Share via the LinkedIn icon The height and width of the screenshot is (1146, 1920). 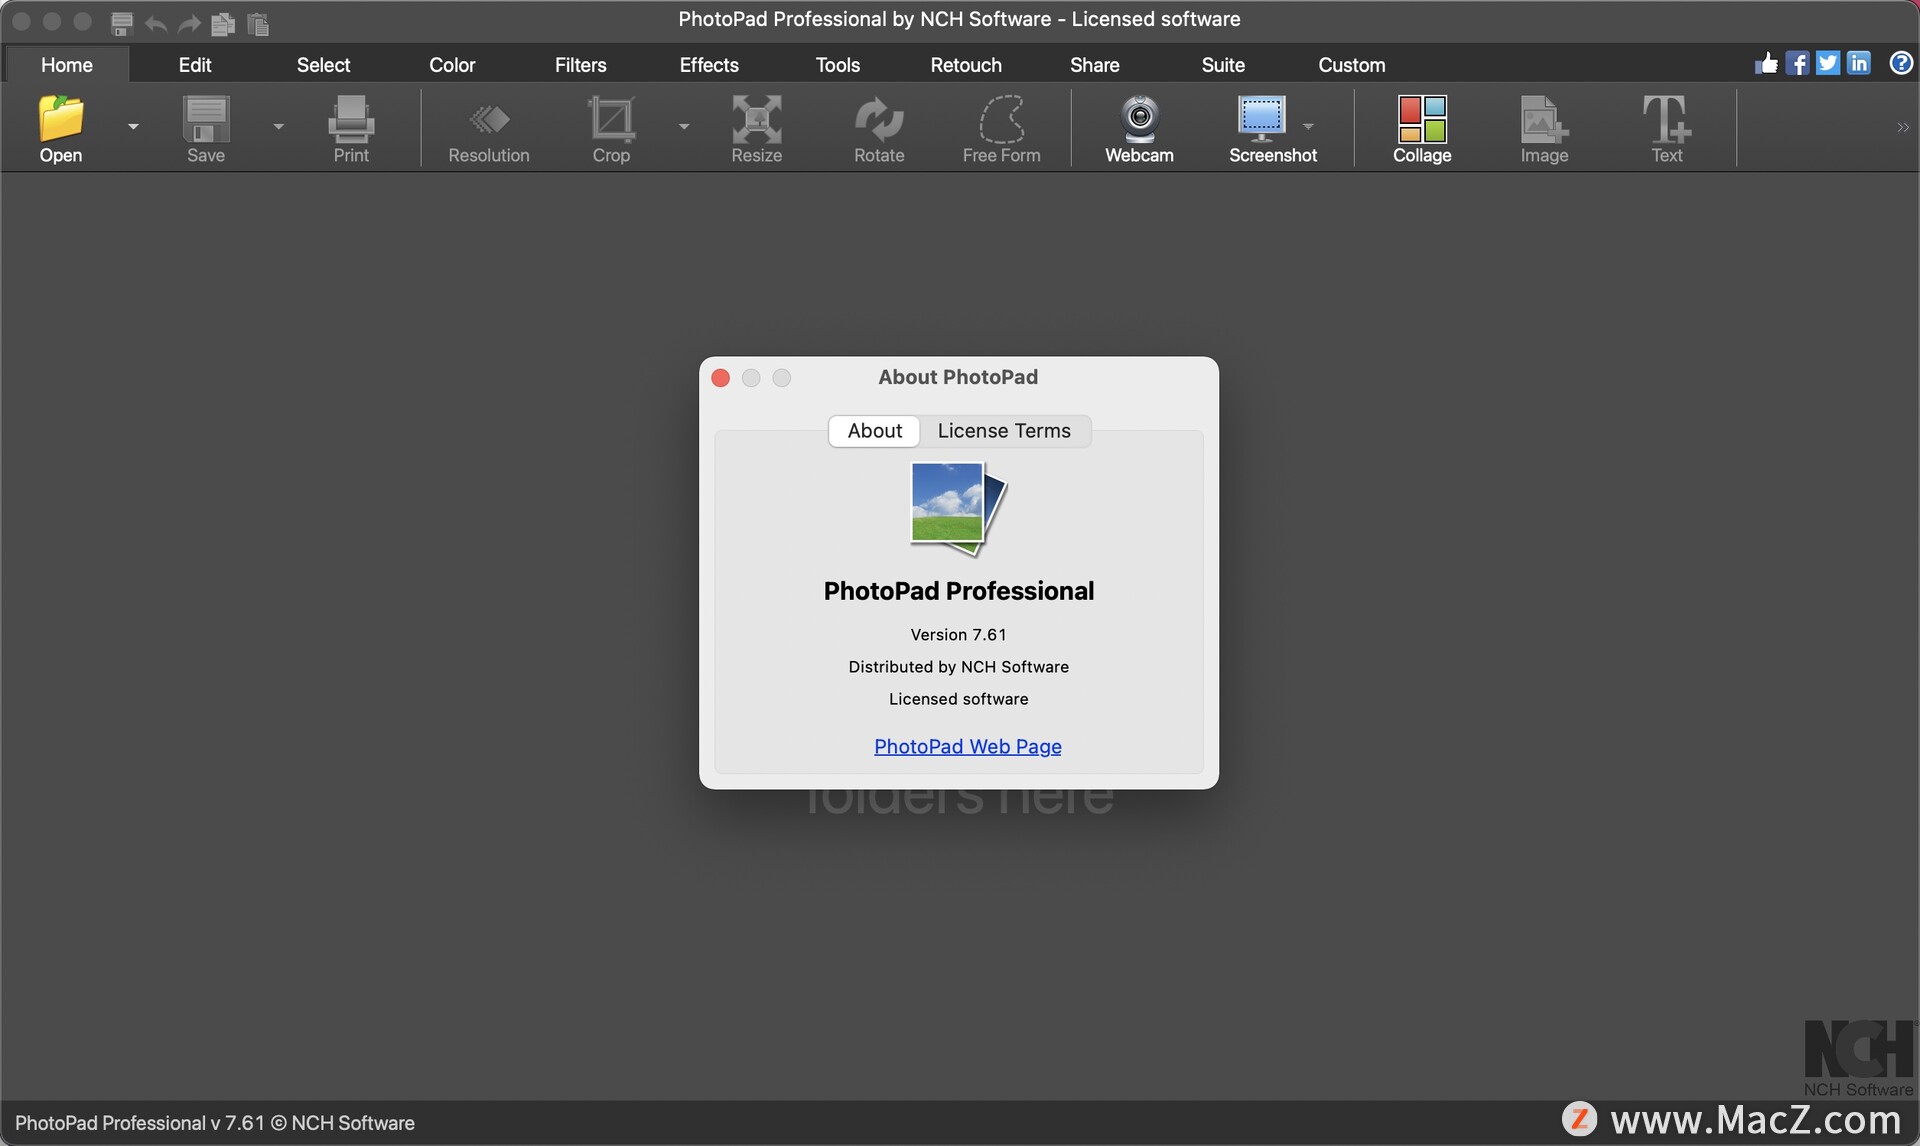coord(1859,63)
